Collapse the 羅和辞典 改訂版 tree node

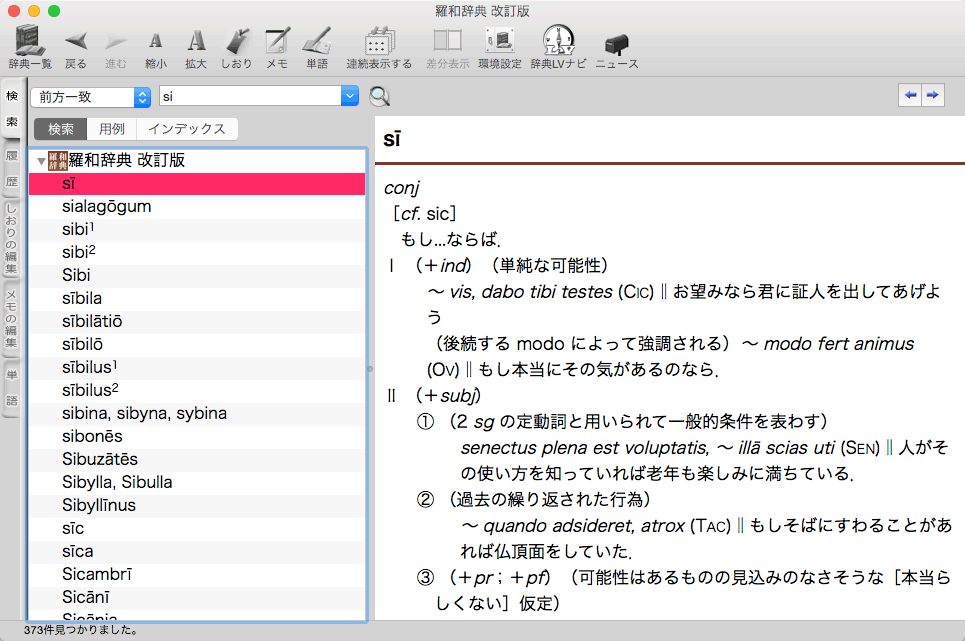point(41,161)
